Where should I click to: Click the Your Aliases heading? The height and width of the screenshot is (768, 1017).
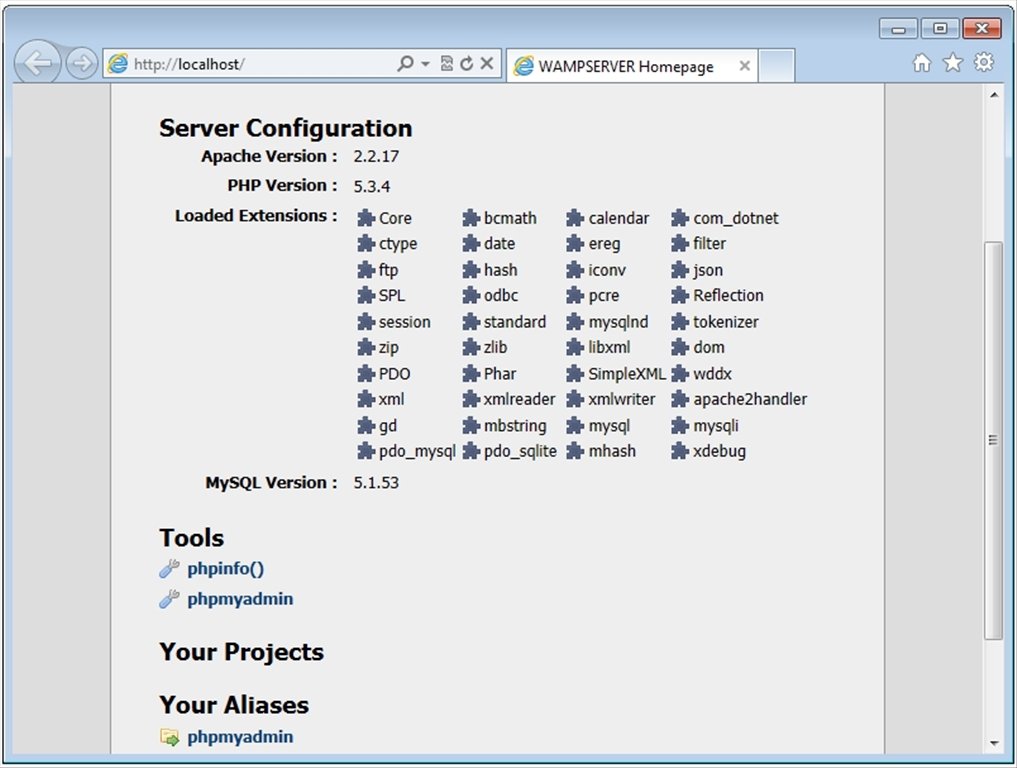[x=234, y=705]
